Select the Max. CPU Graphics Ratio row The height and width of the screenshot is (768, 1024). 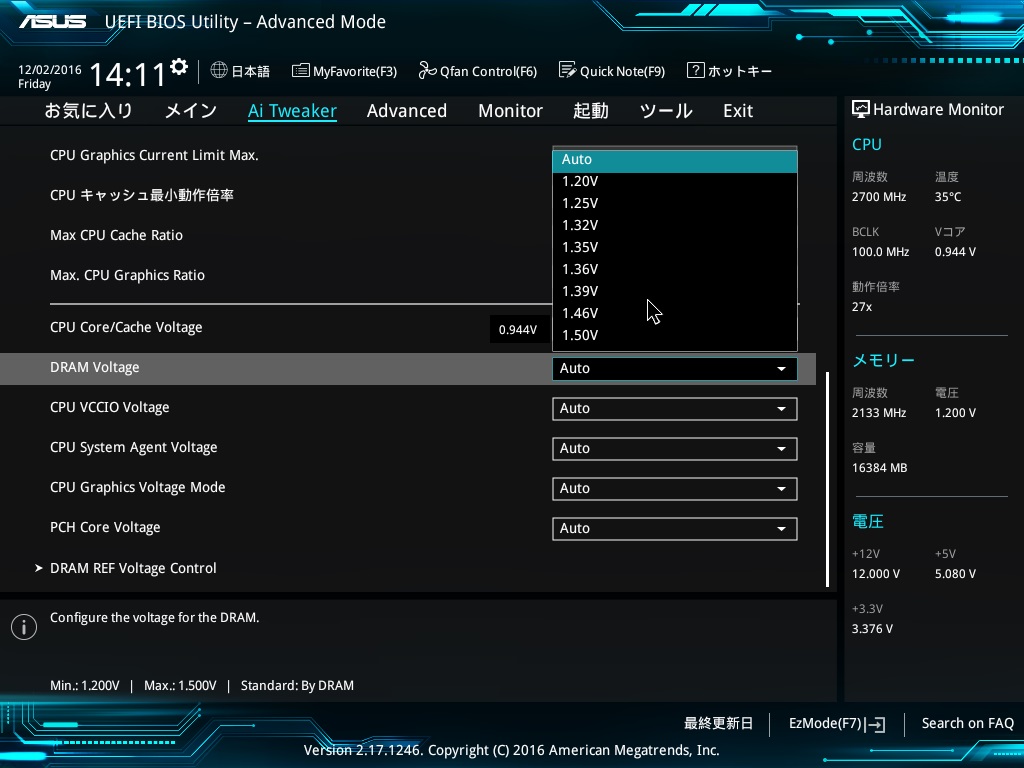tap(127, 276)
